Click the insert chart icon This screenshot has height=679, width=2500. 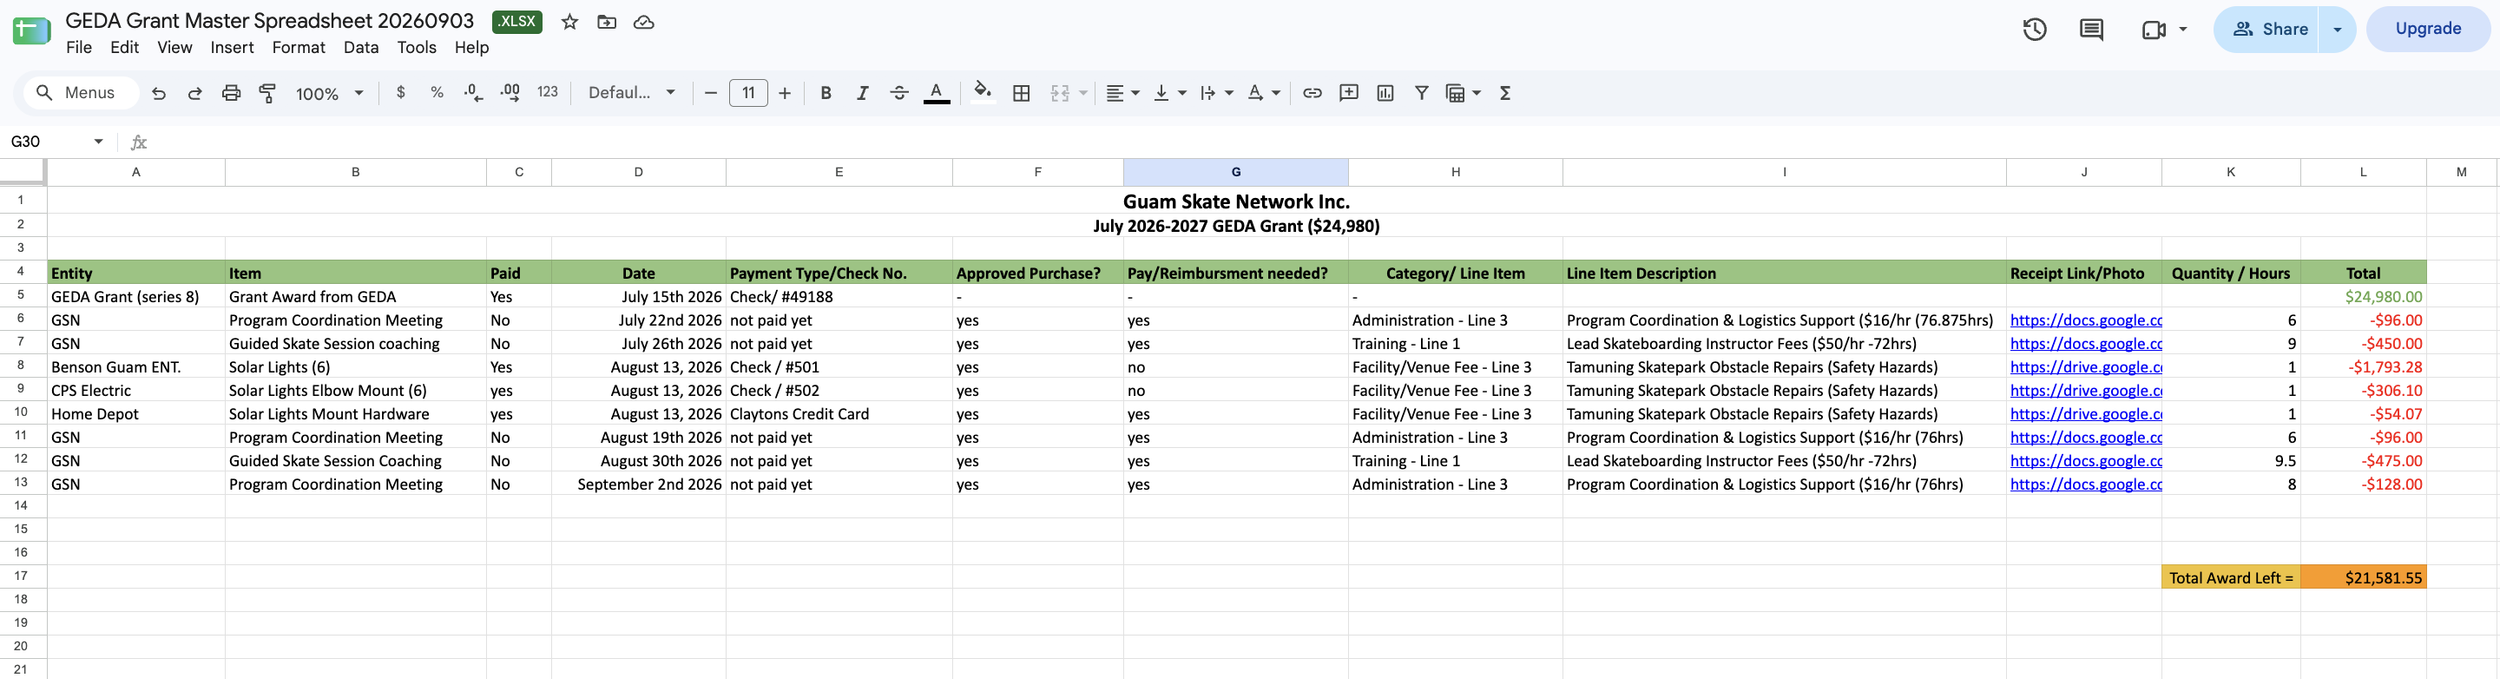click(x=1385, y=93)
